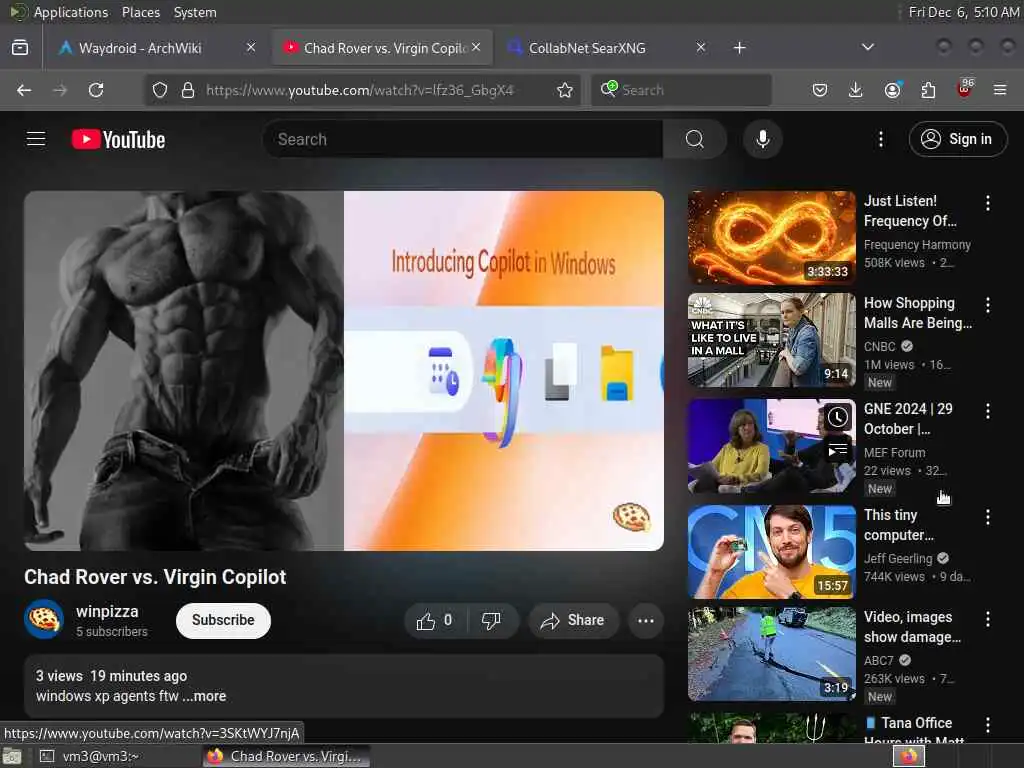
Task: Dislike the video with thumbs down
Action: point(491,620)
